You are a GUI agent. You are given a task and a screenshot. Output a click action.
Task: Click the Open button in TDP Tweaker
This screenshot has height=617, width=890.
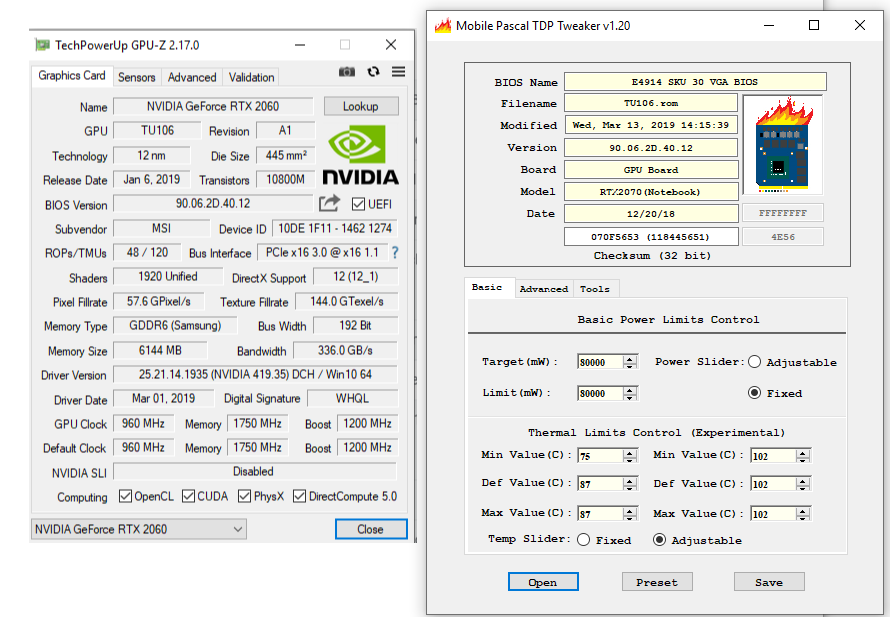(x=543, y=582)
